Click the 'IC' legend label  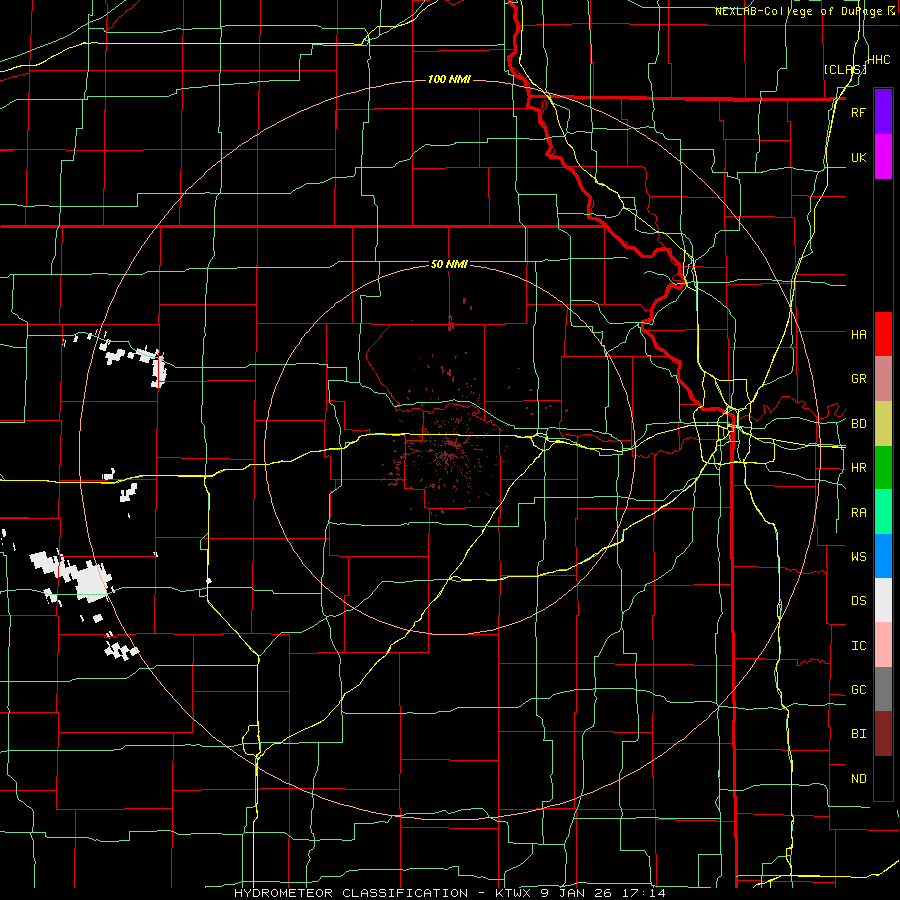858,646
